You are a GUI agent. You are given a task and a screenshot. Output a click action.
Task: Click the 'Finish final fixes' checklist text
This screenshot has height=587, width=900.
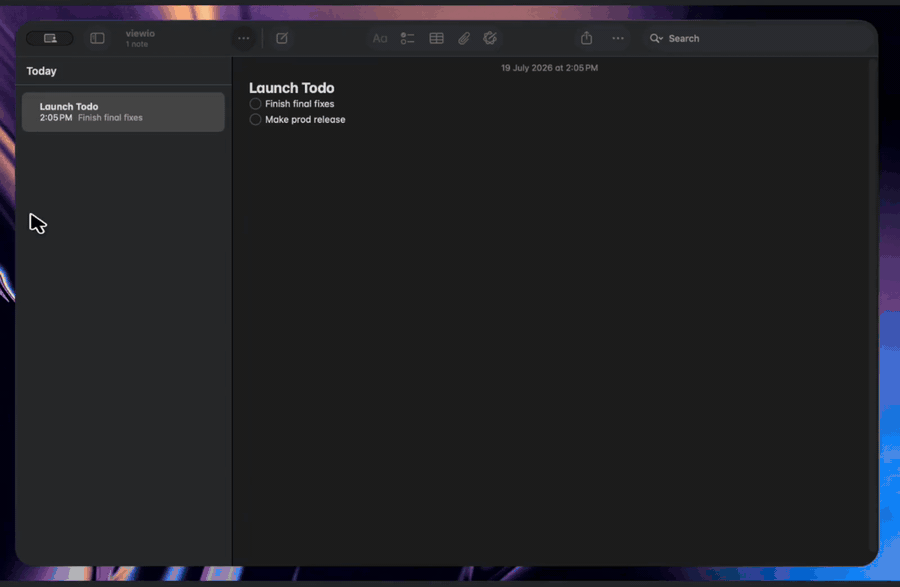pyautogui.click(x=300, y=104)
